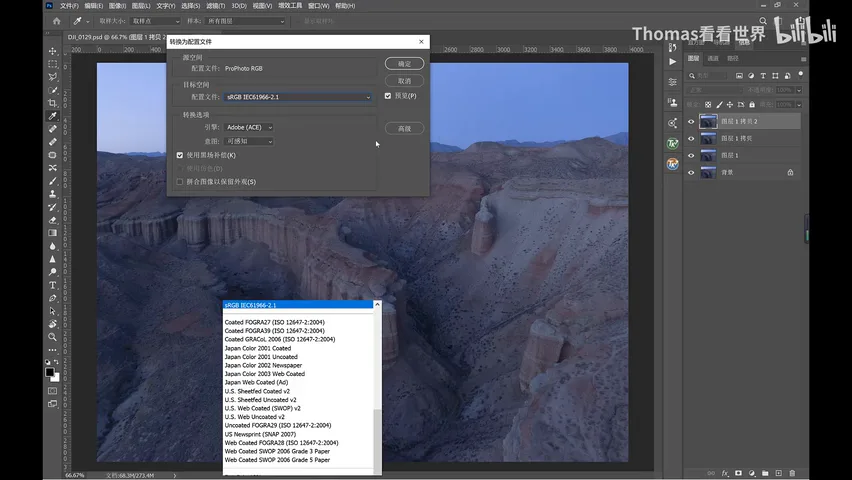Select the Lasso tool
The height and width of the screenshot is (480, 852).
(53, 77)
